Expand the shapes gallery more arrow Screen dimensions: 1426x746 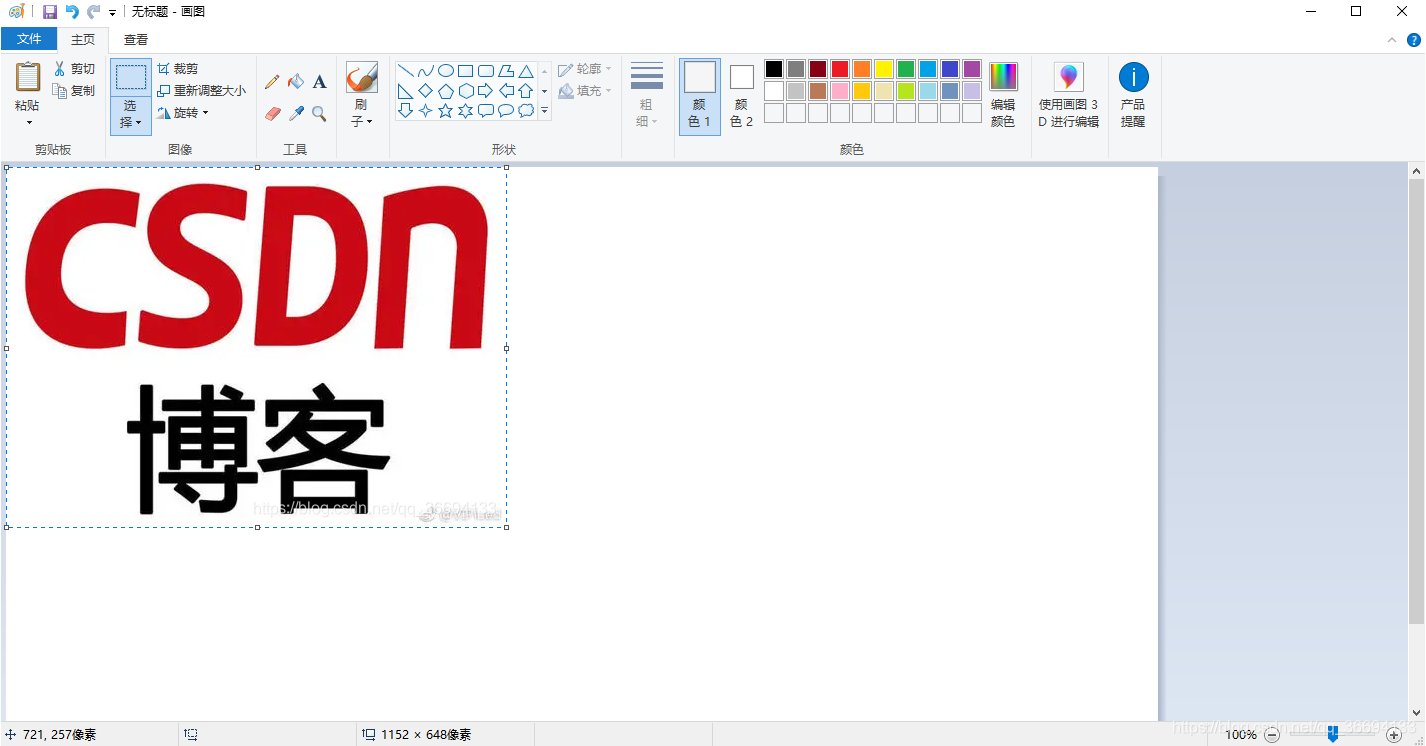(x=545, y=111)
